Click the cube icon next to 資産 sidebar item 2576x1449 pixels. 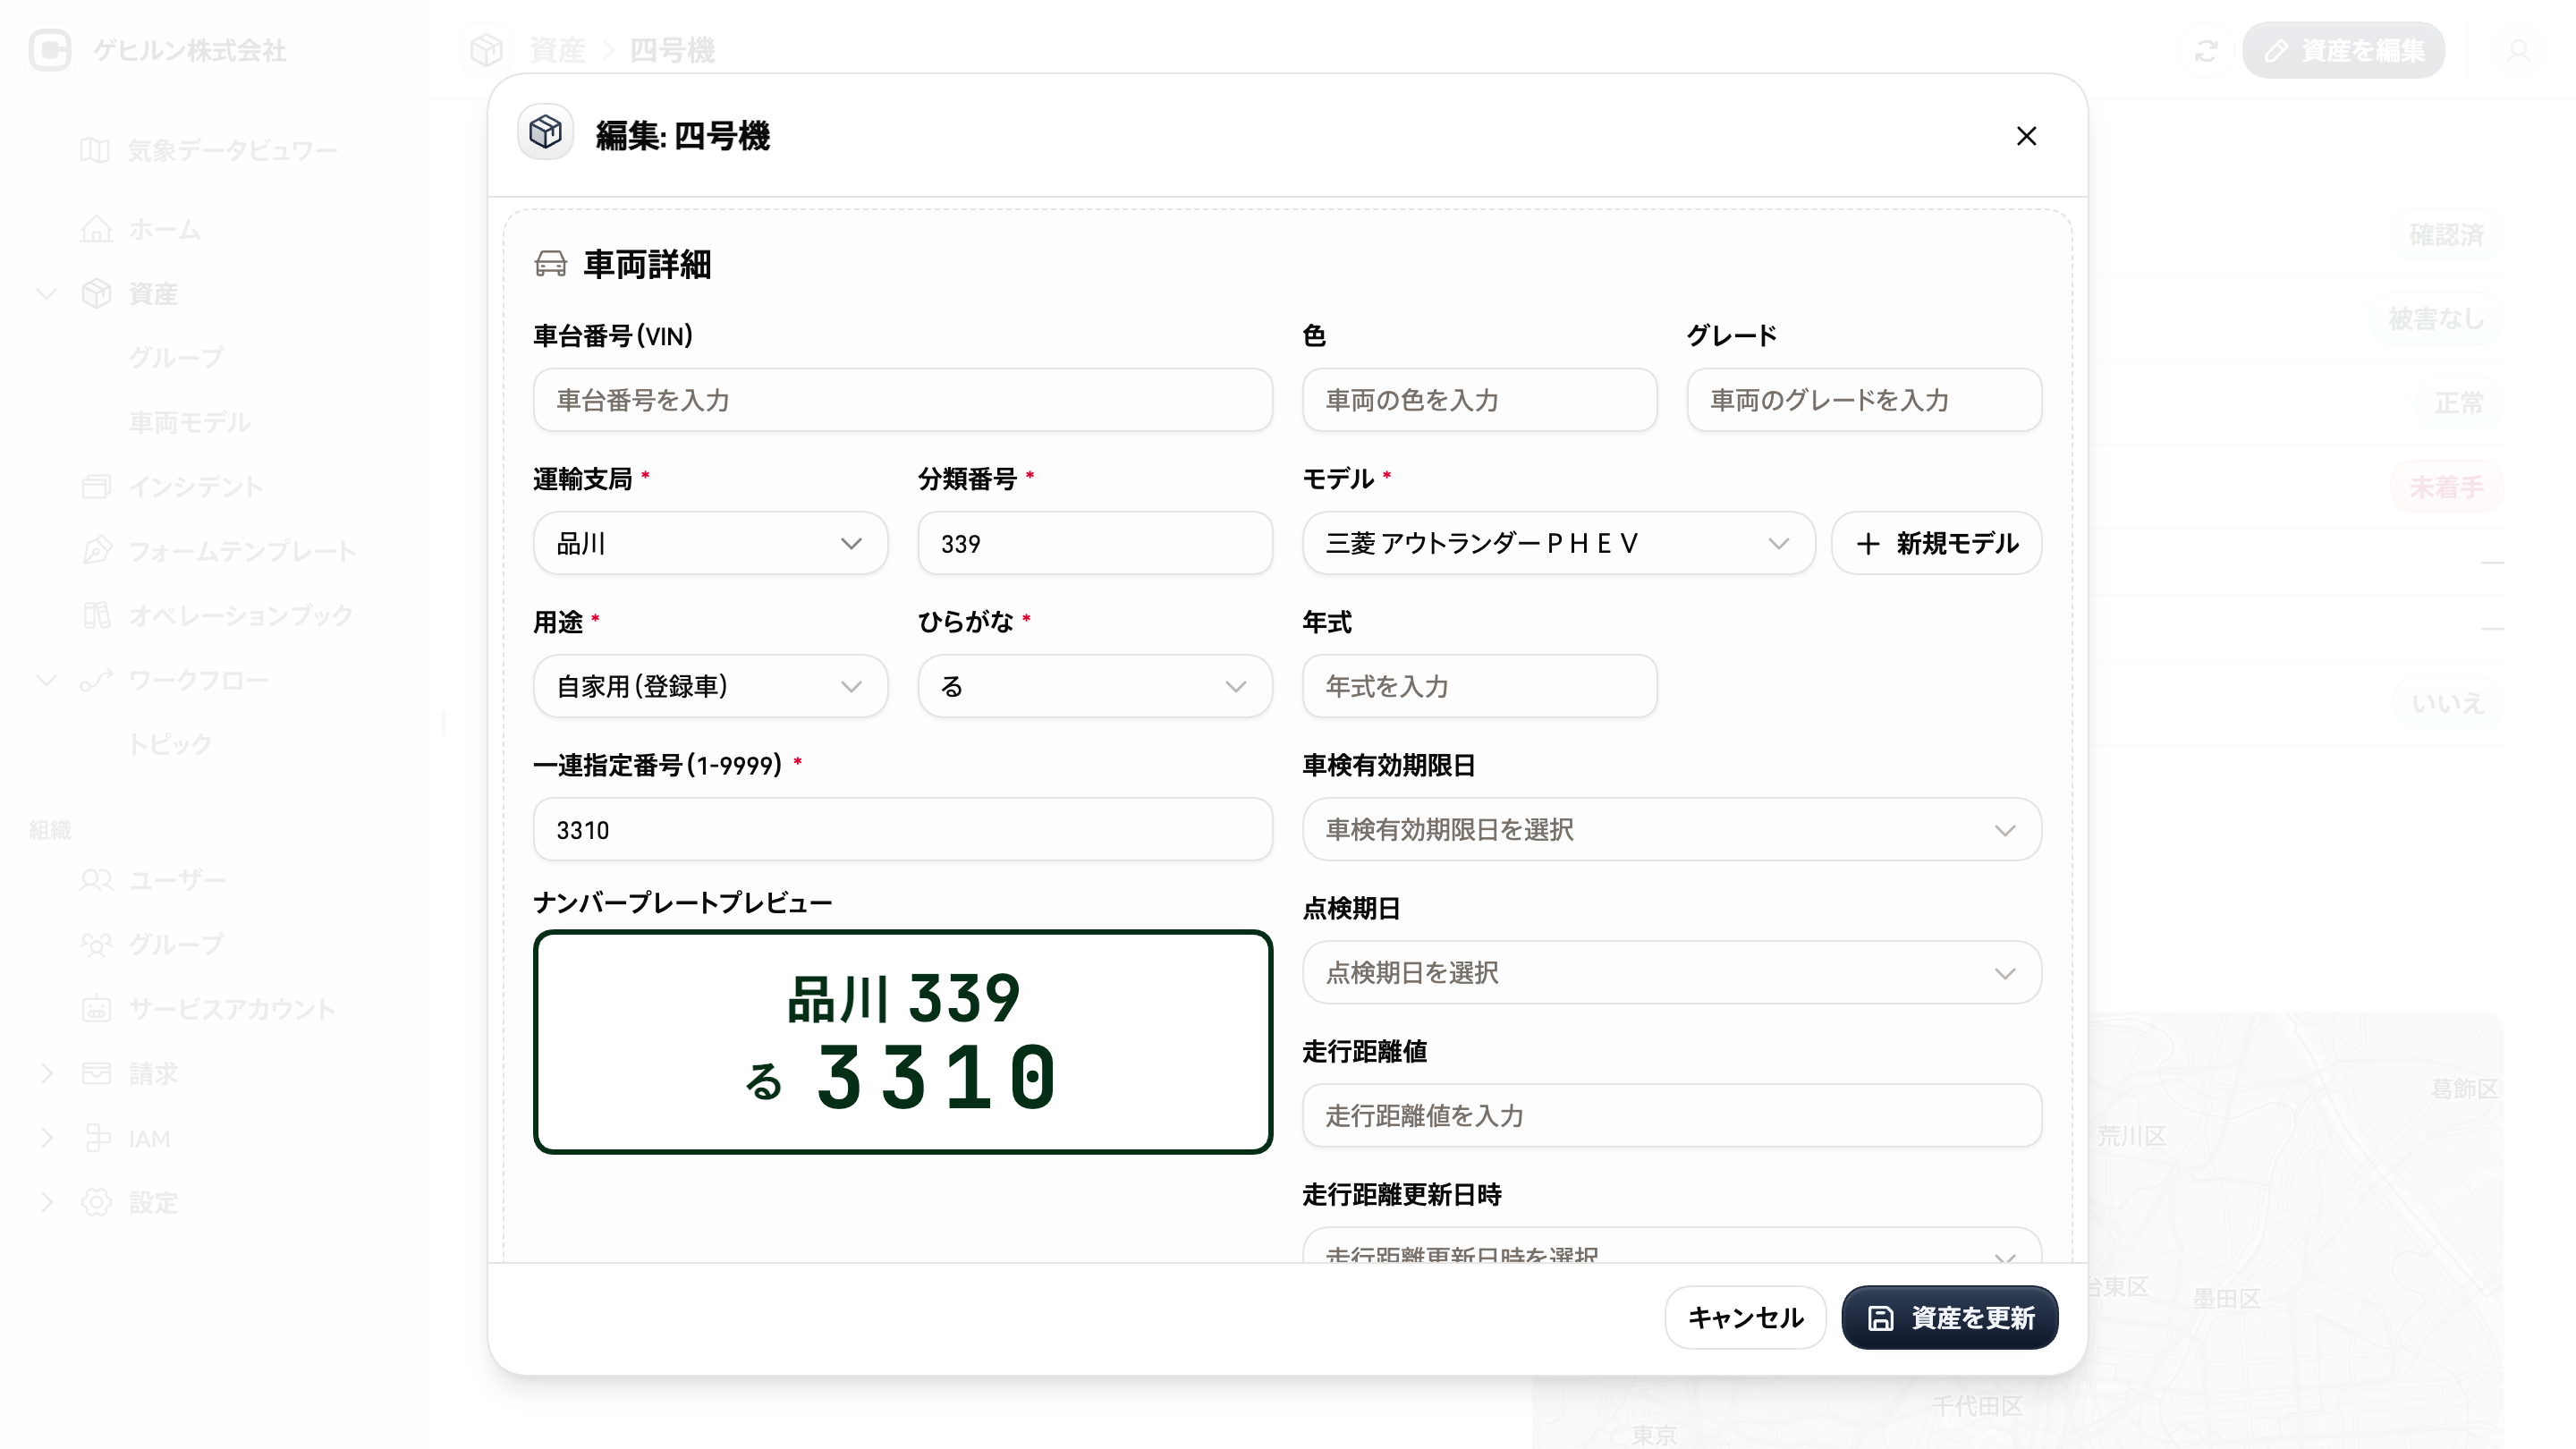point(96,294)
